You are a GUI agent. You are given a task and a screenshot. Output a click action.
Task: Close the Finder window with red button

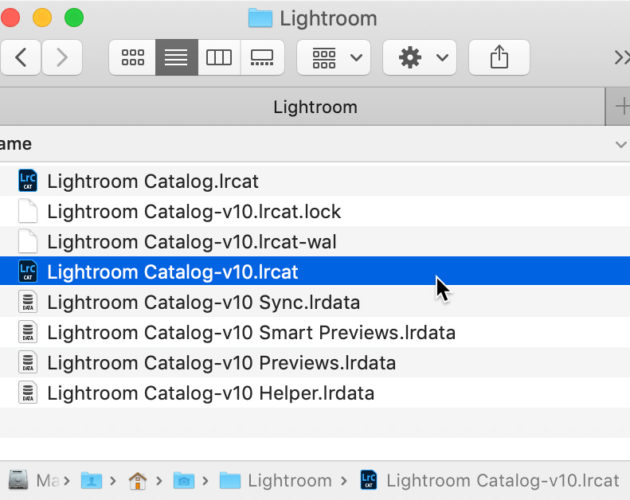point(10,18)
